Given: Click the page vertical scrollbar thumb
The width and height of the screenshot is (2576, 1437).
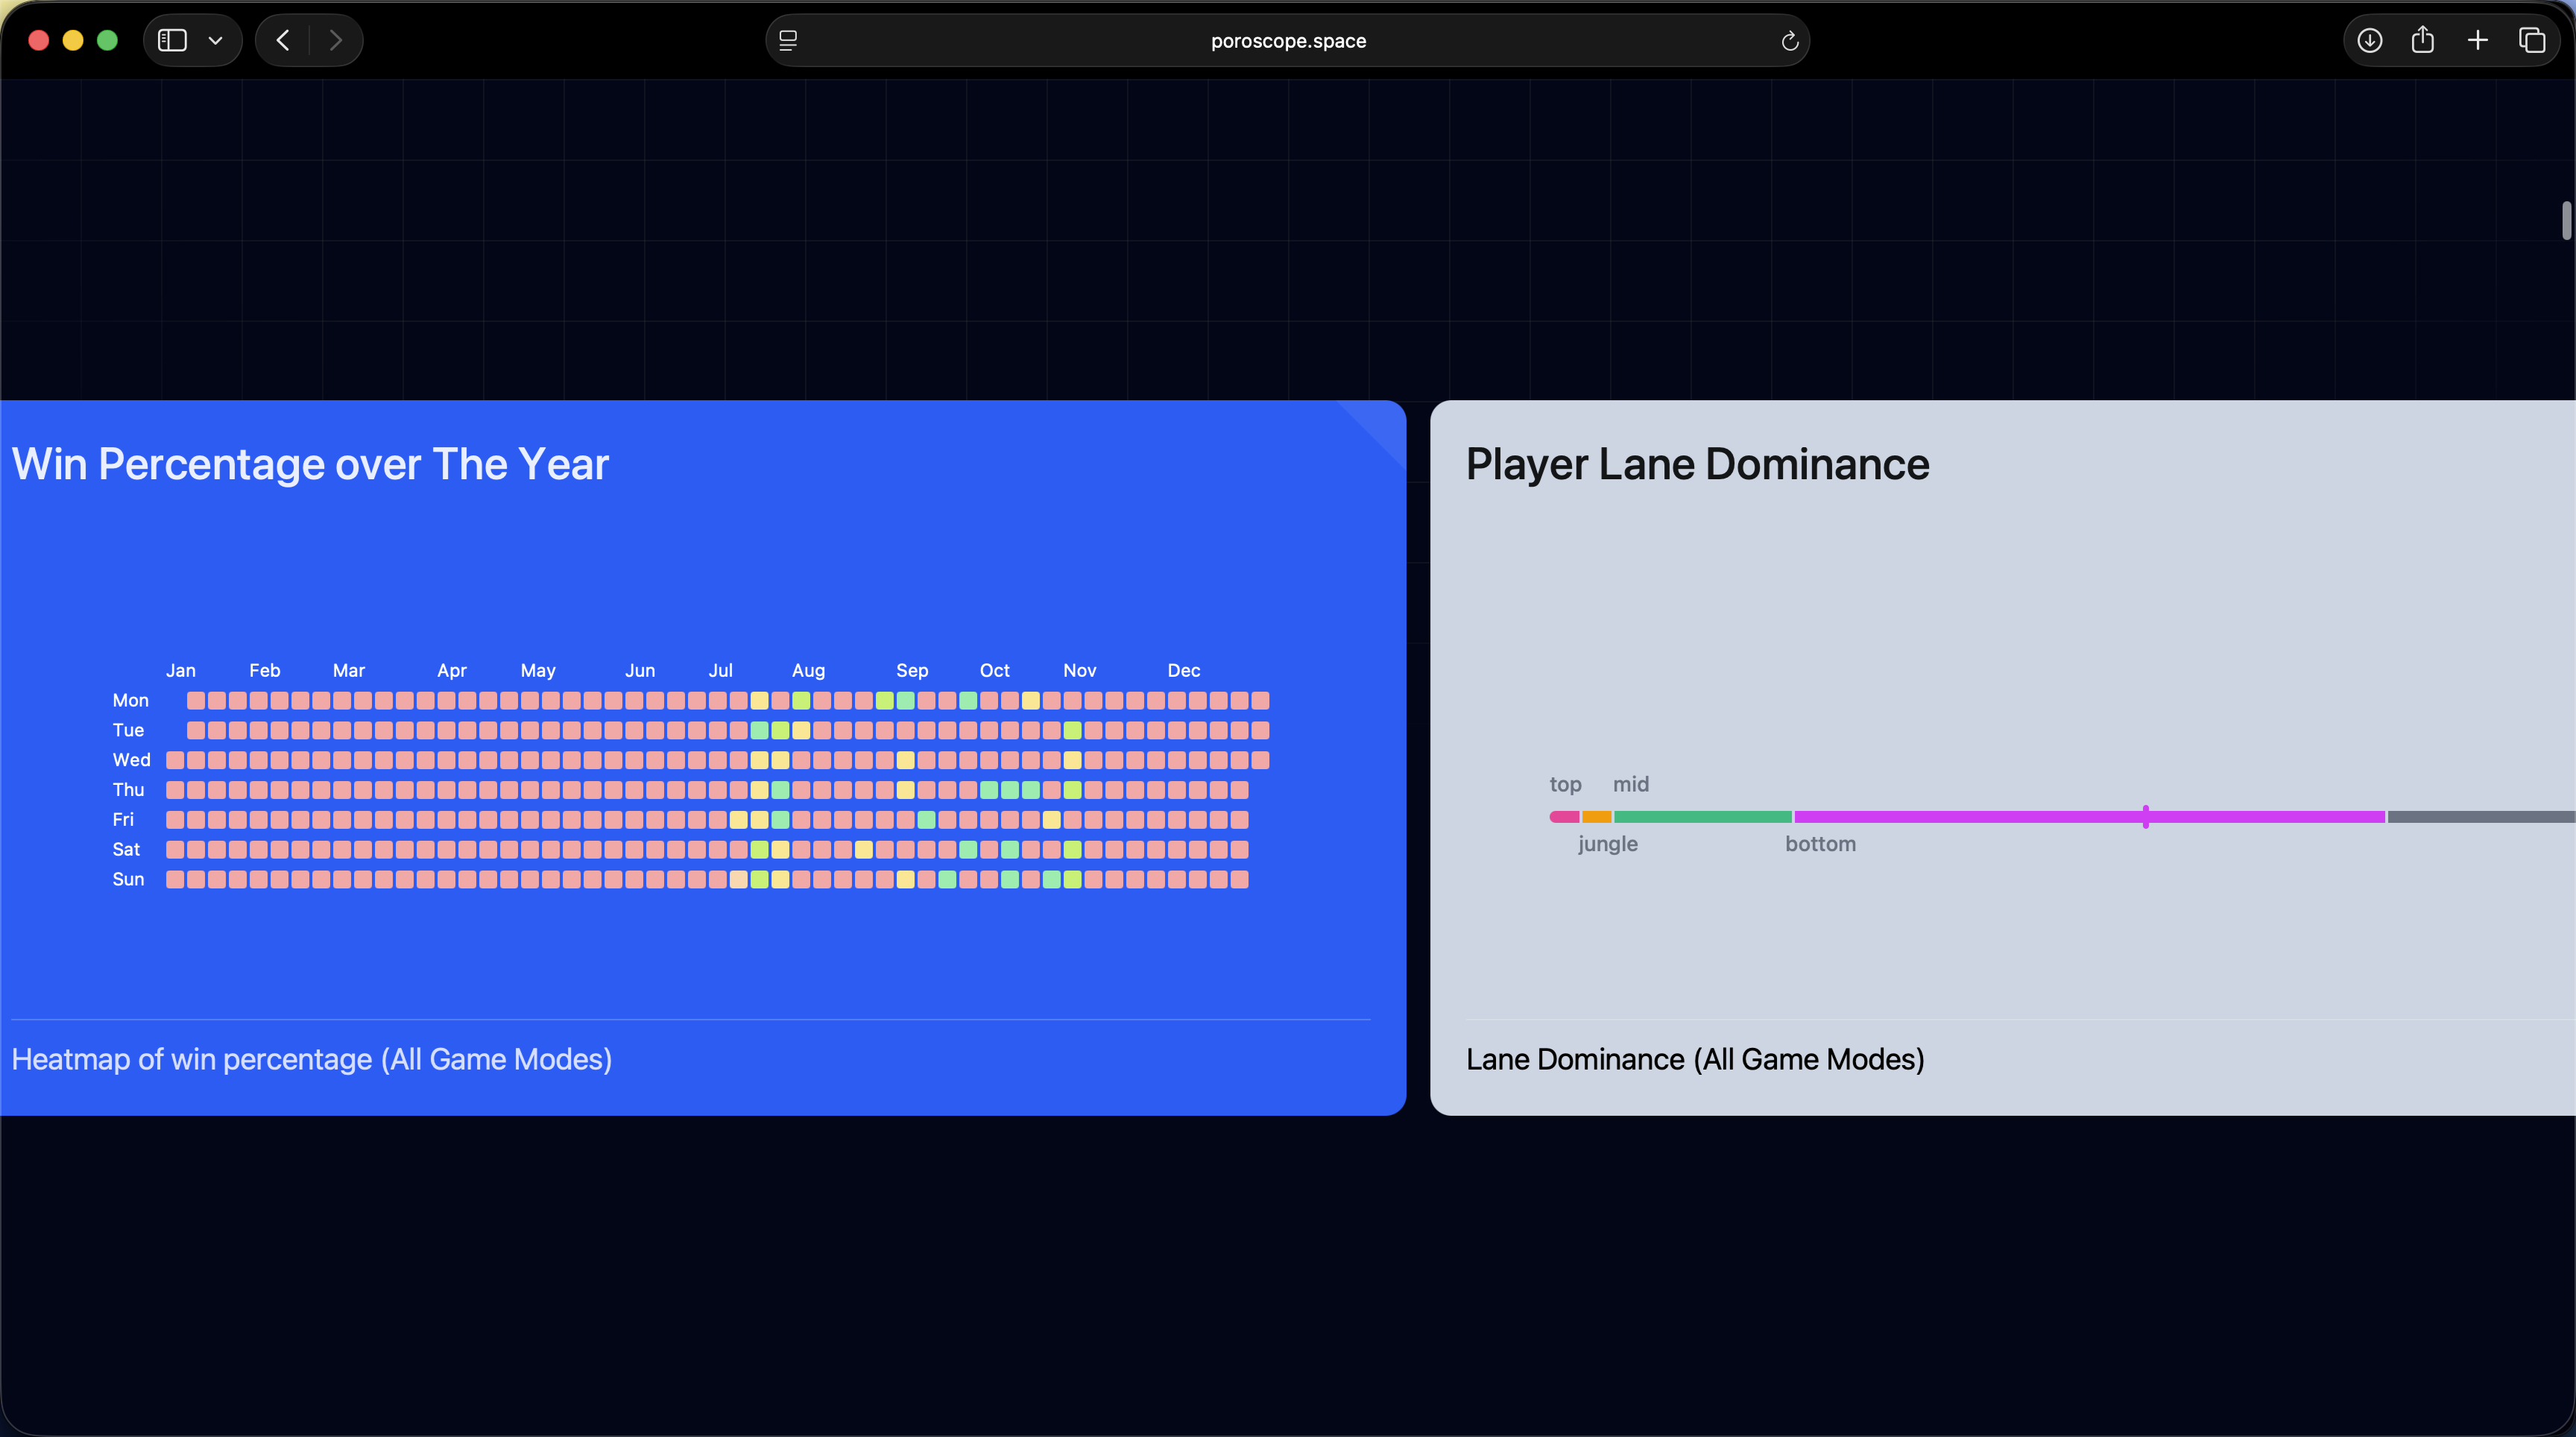Looking at the screenshot, I should [2566, 220].
